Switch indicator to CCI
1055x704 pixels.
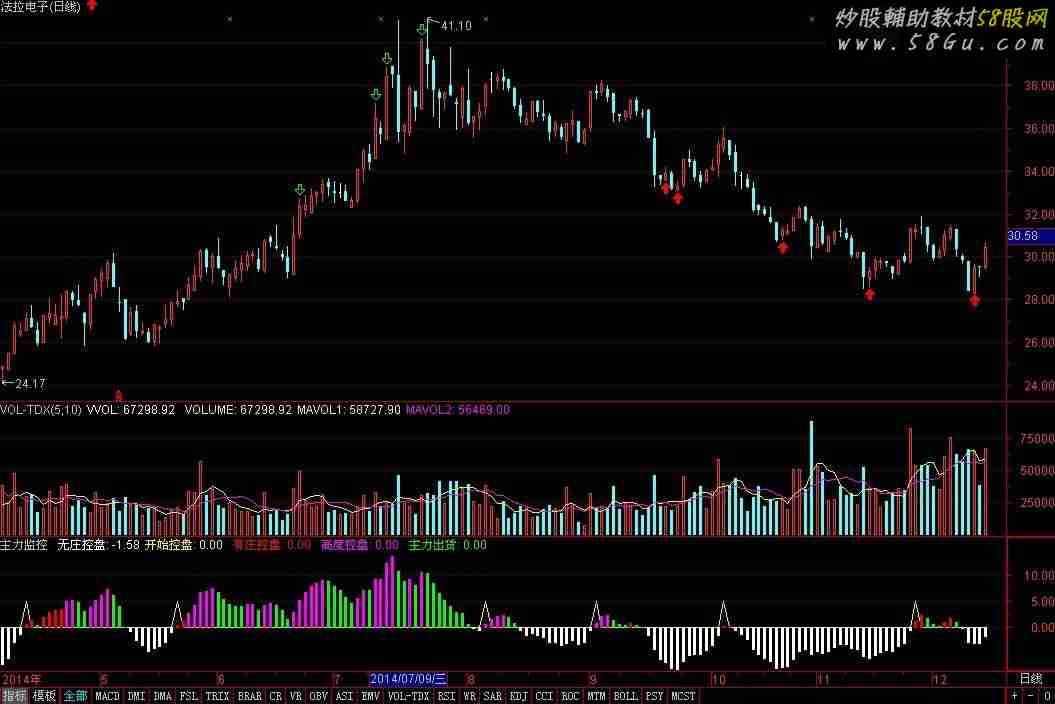(x=544, y=696)
